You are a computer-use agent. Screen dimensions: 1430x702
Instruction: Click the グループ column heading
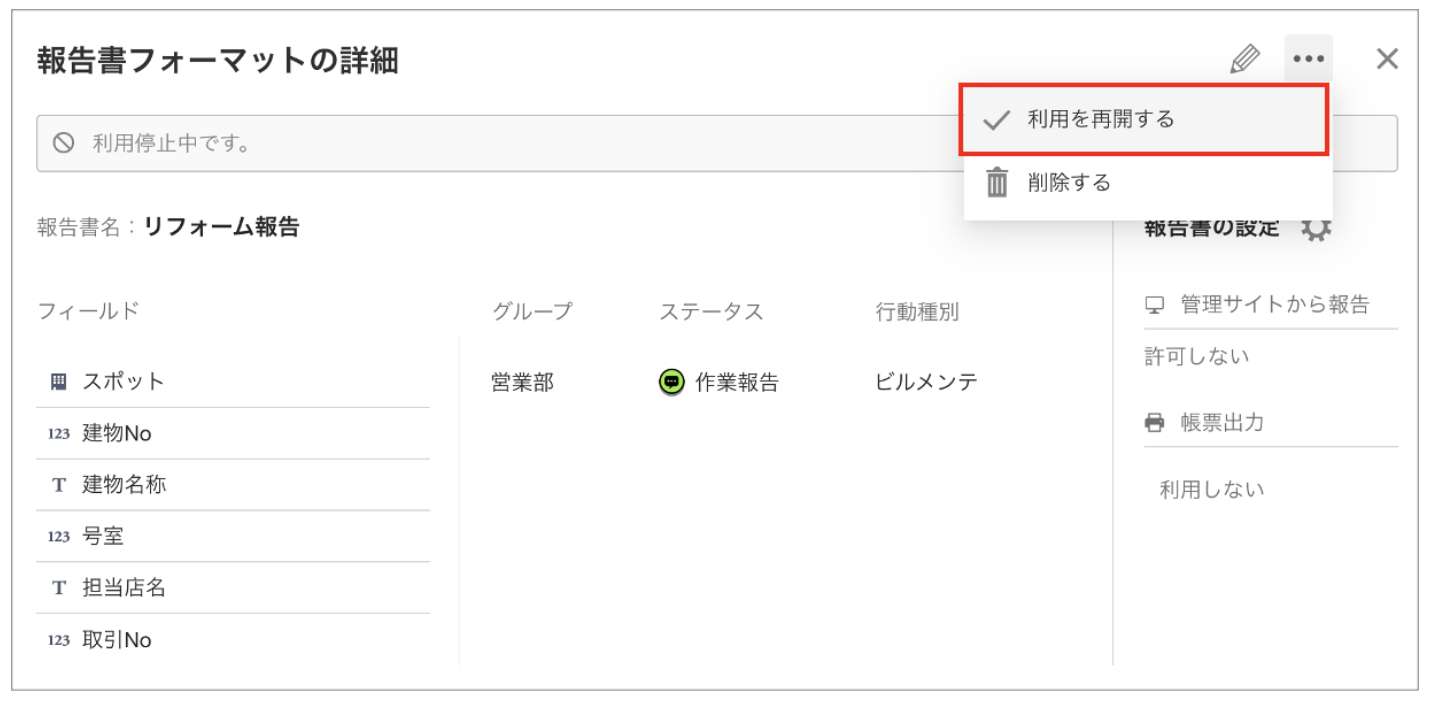point(532,311)
